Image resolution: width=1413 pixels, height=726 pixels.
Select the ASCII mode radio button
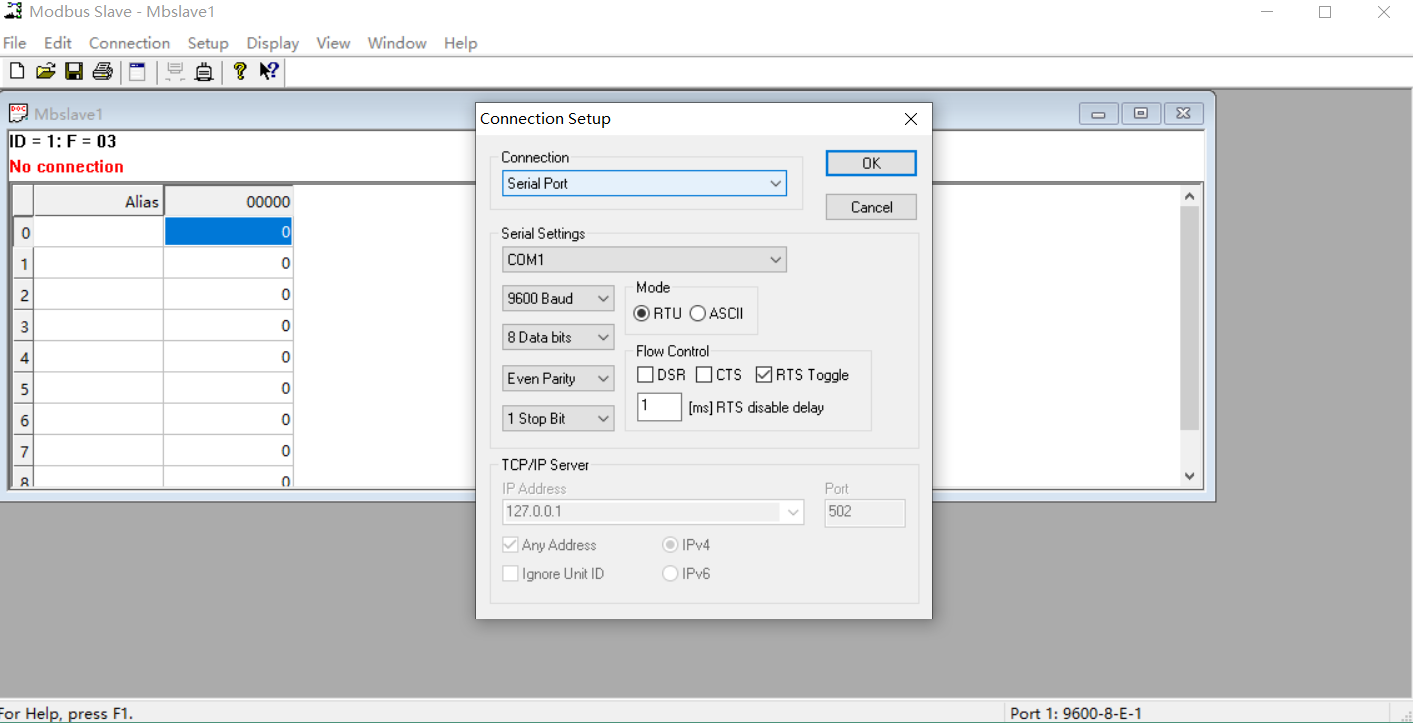(698, 314)
